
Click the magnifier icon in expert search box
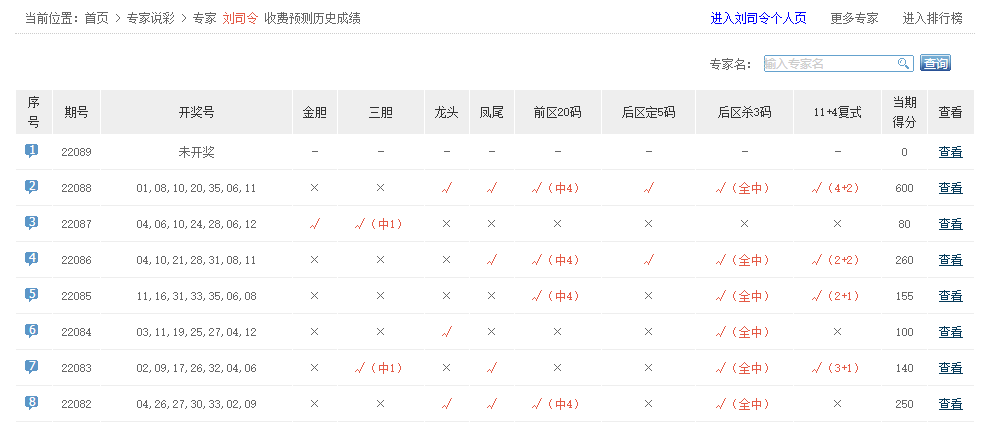(903, 63)
